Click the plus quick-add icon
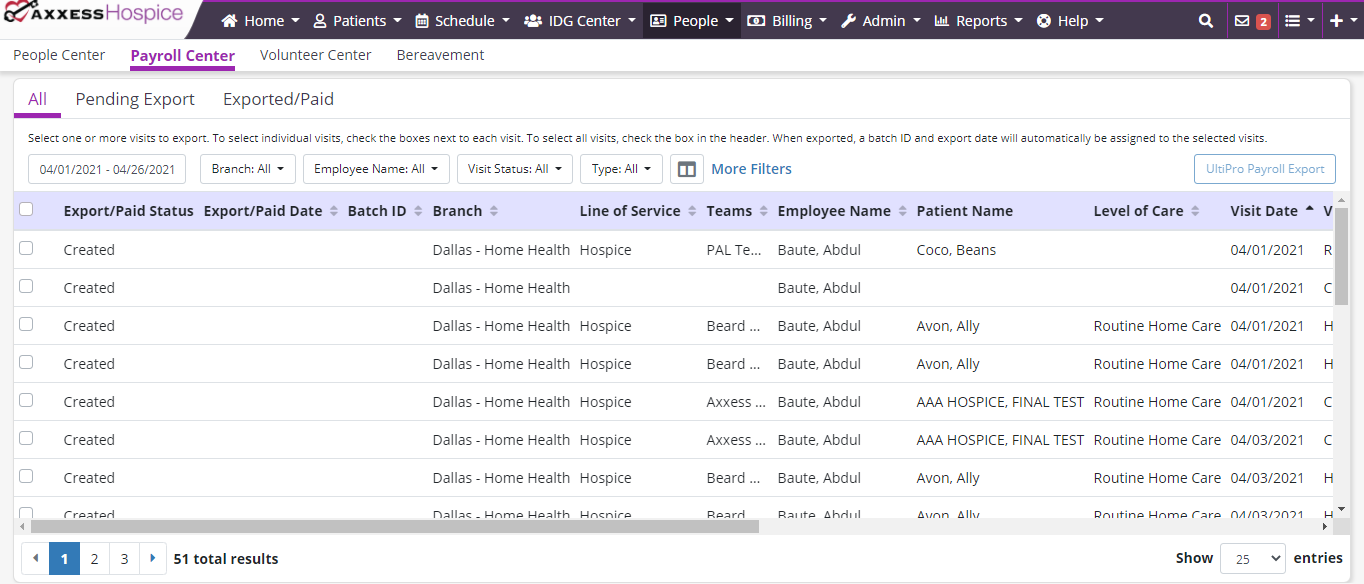 pos(1336,21)
